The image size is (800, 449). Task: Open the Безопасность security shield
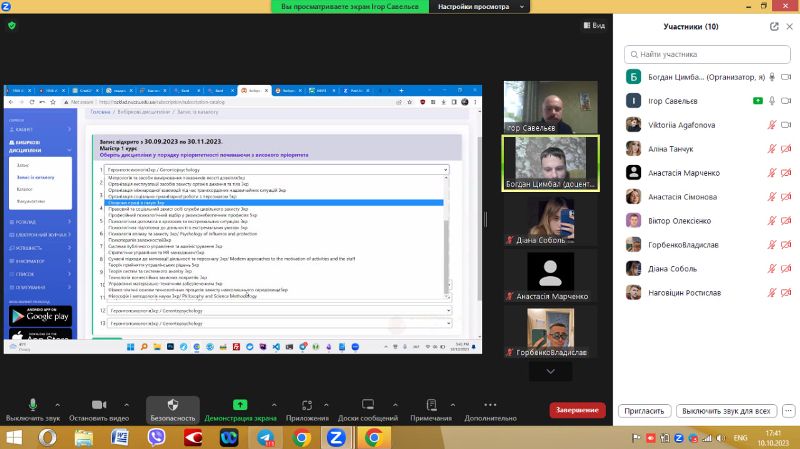click(x=172, y=404)
